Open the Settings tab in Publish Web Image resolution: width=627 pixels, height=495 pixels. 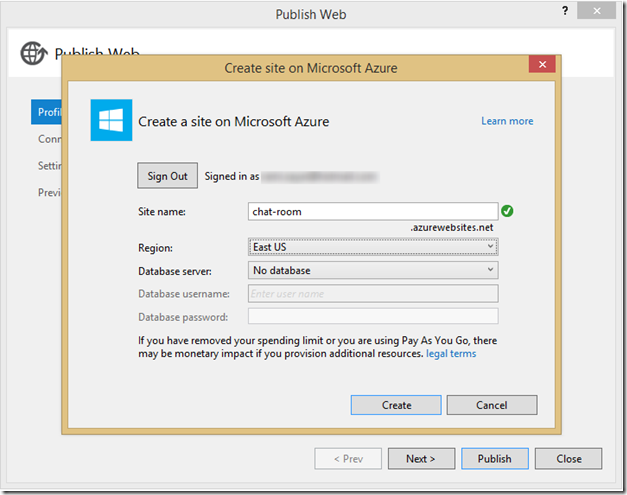[49, 165]
